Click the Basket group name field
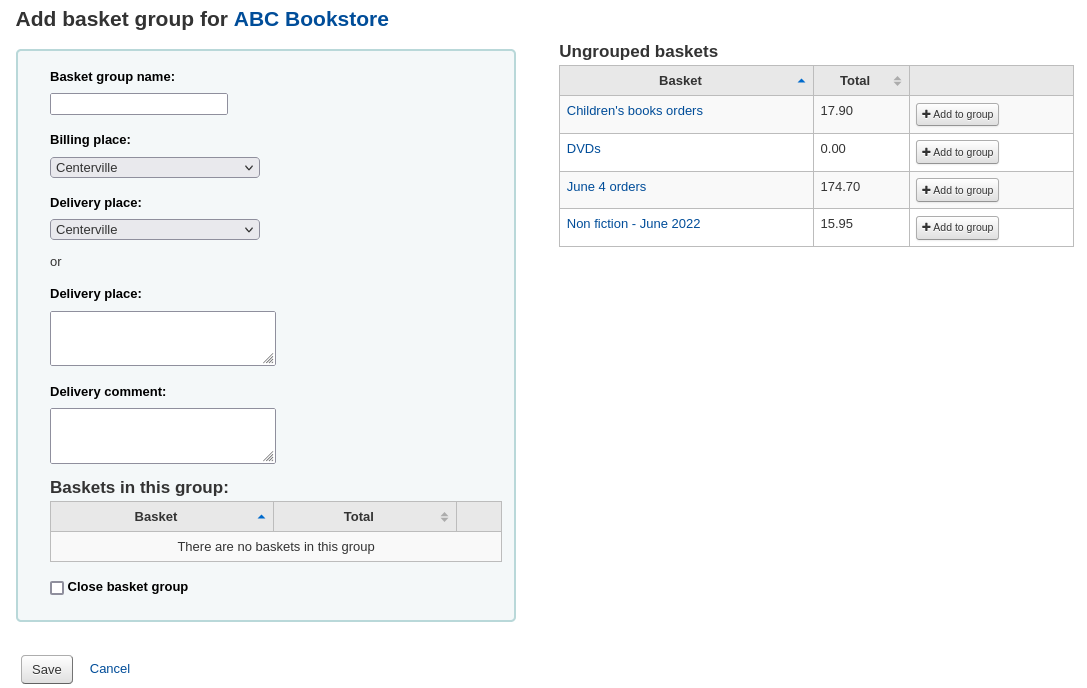1087x688 pixels. 138,103
